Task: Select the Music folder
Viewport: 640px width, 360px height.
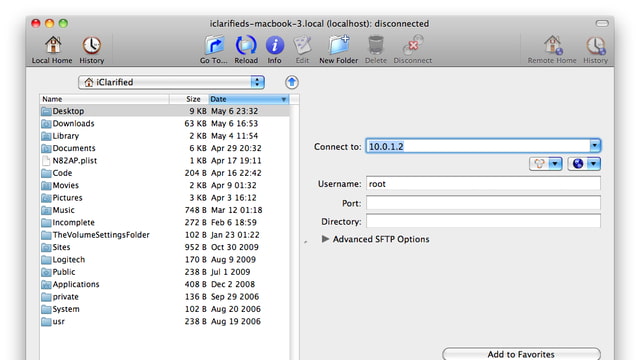Action: 164,210
